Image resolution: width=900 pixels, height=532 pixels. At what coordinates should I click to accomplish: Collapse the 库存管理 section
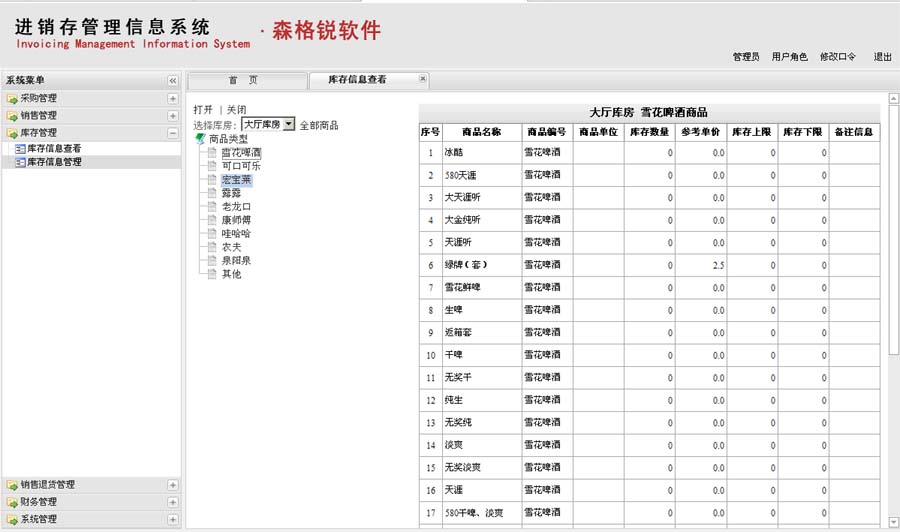point(172,133)
